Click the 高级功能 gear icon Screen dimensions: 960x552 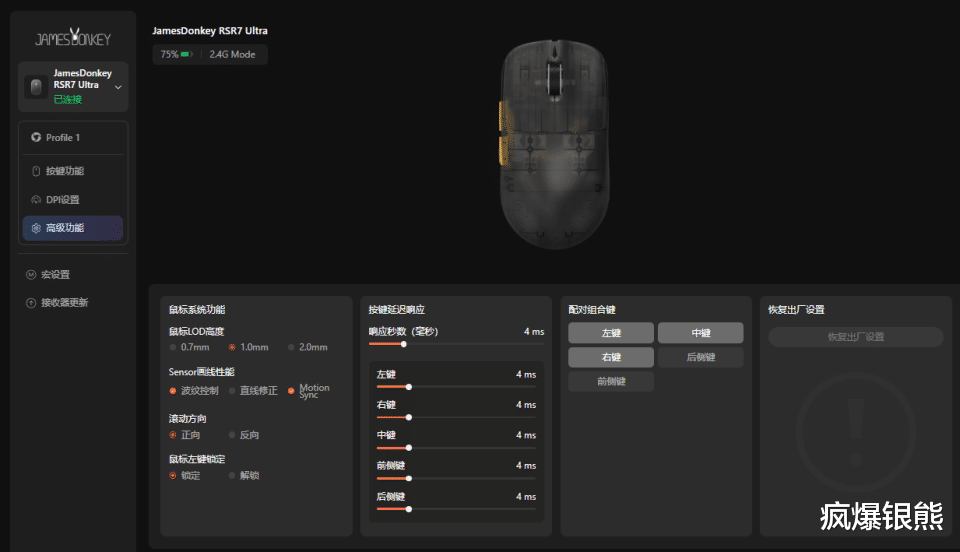click(x=36, y=228)
